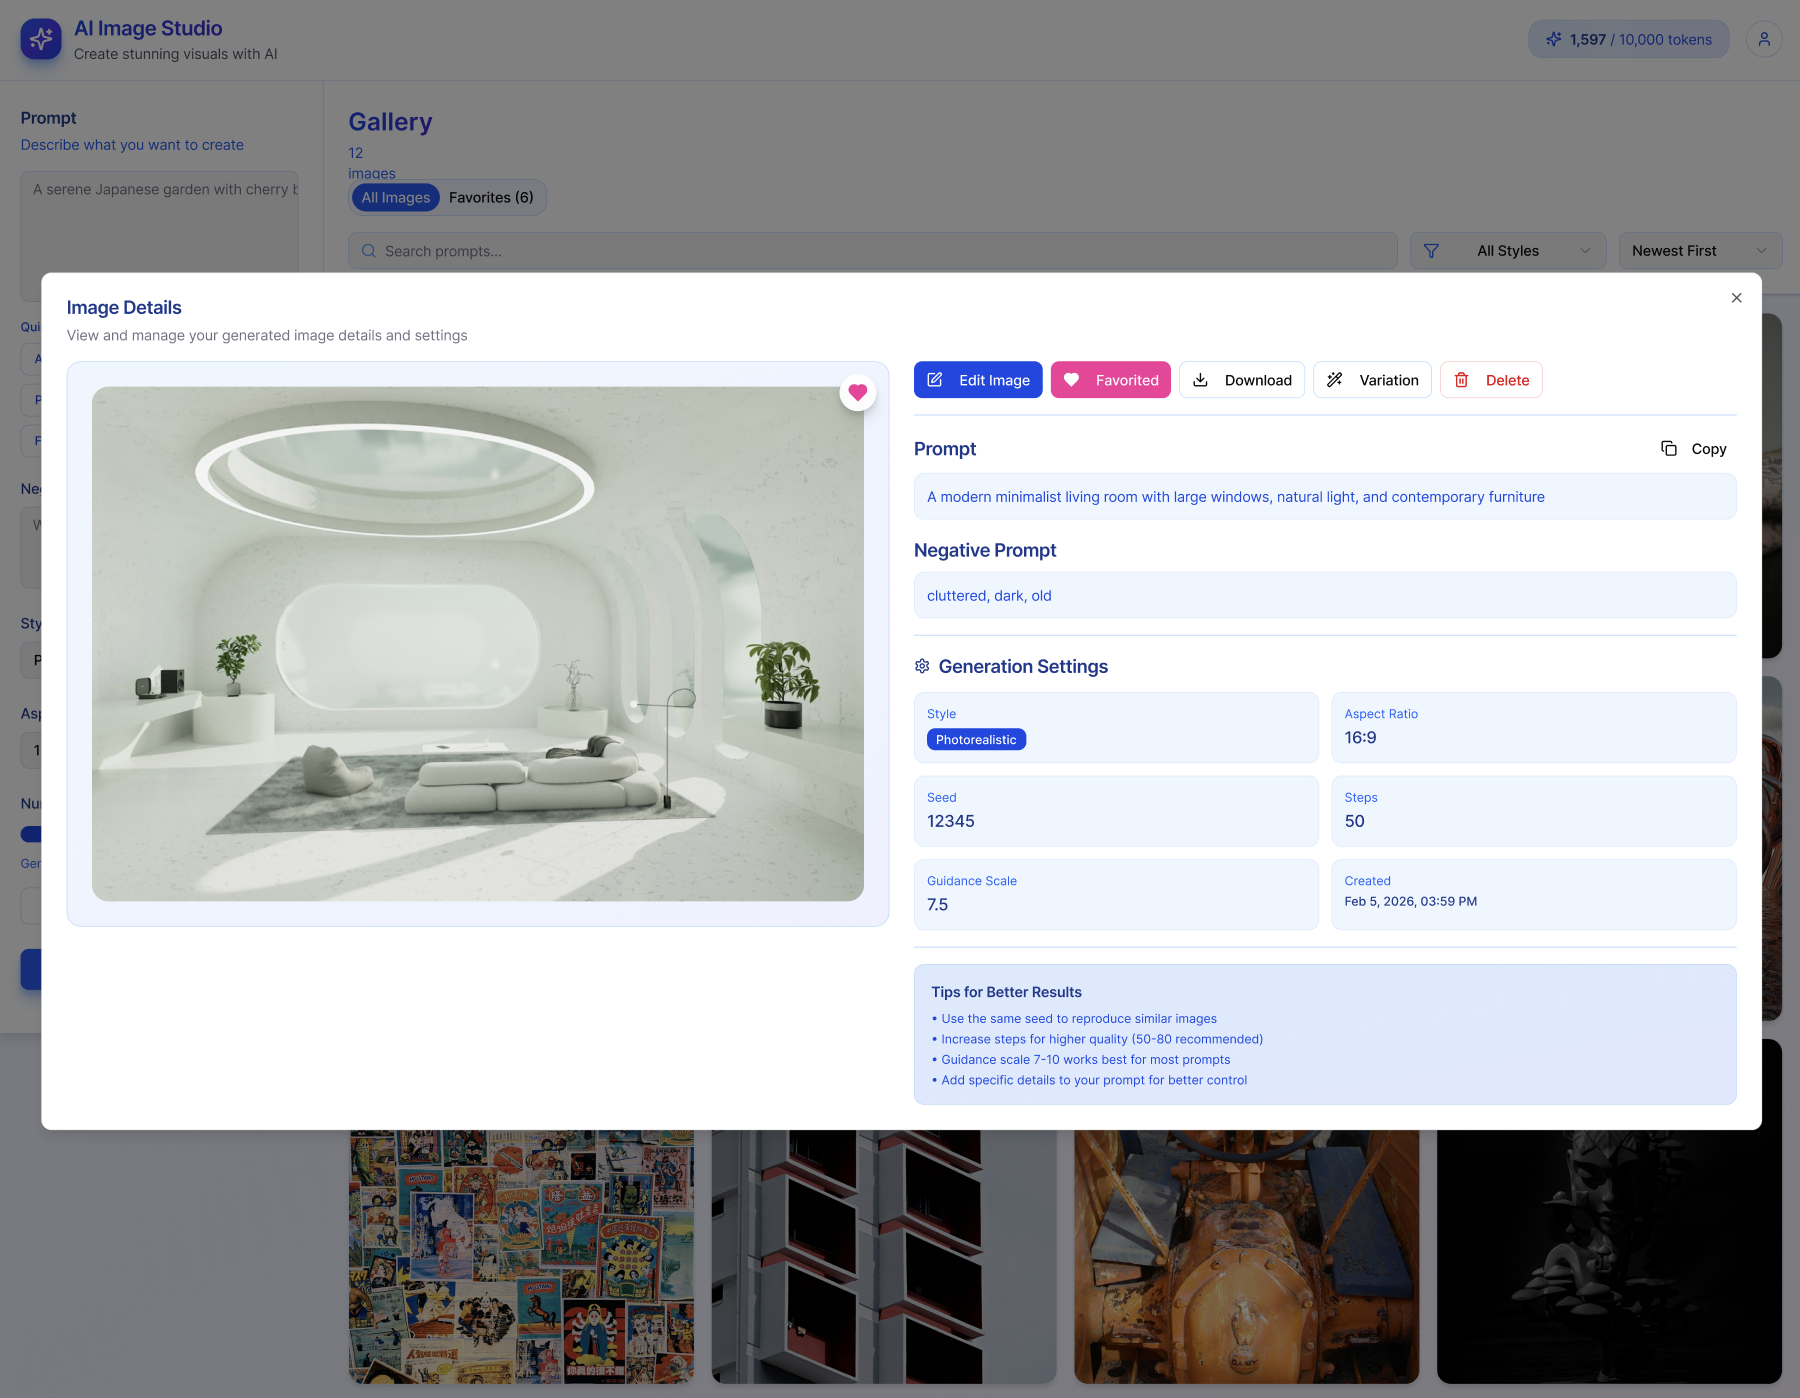The height and width of the screenshot is (1398, 1800).
Task: Switch the gallery filter to All Images
Action: (395, 197)
